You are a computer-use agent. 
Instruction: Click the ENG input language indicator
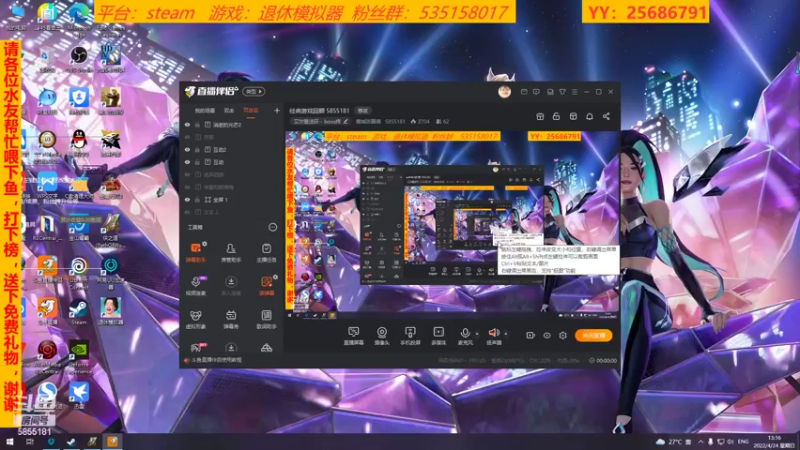pyautogui.click(x=743, y=441)
